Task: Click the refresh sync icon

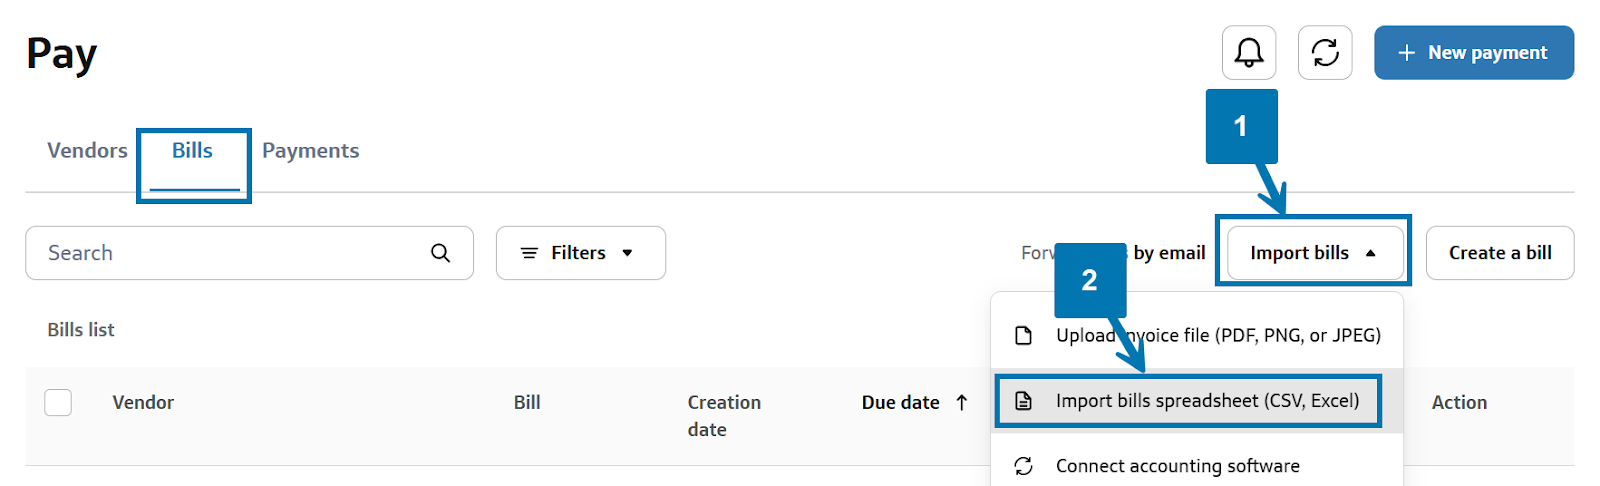Action: tap(1325, 52)
